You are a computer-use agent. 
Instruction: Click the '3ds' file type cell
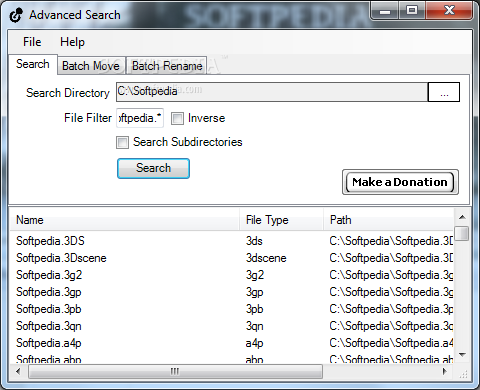point(254,241)
